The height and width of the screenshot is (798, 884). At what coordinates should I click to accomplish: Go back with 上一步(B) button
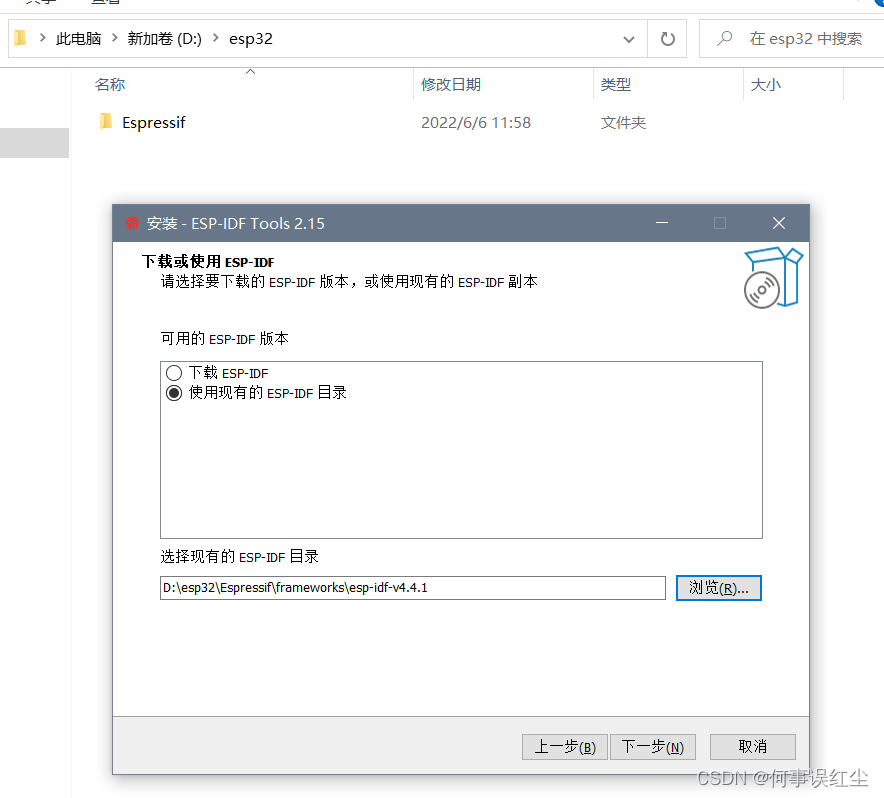pyautogui.click(x=564, y=747)
